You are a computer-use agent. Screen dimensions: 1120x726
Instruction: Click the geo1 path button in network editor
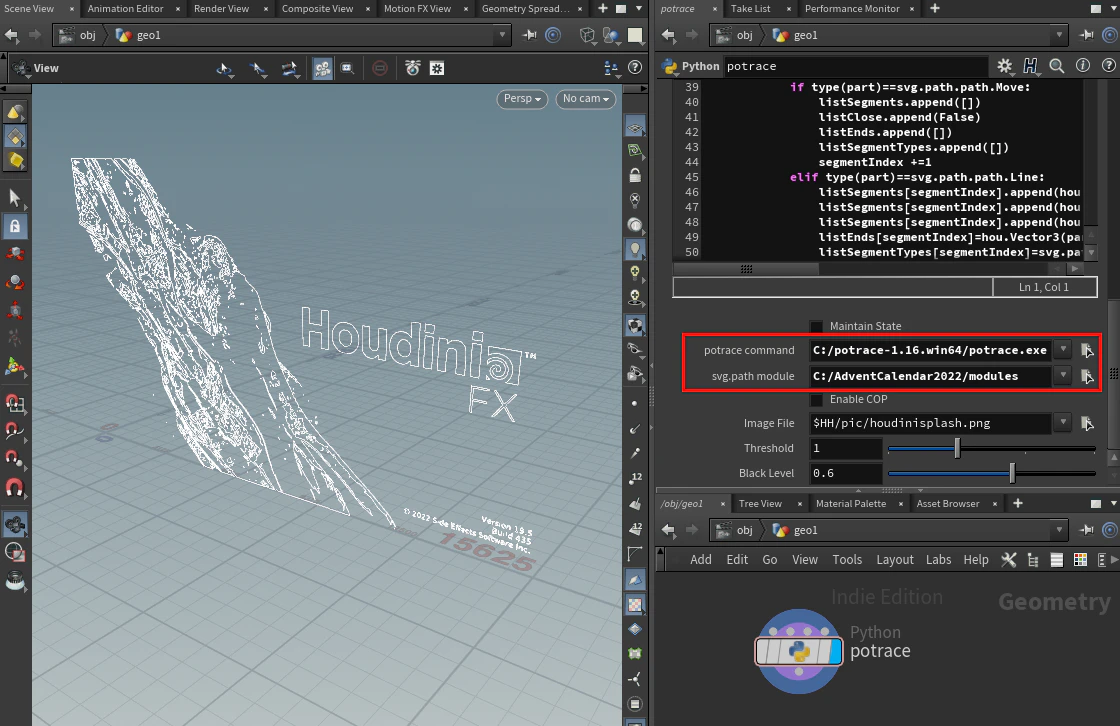coord(798,530)
